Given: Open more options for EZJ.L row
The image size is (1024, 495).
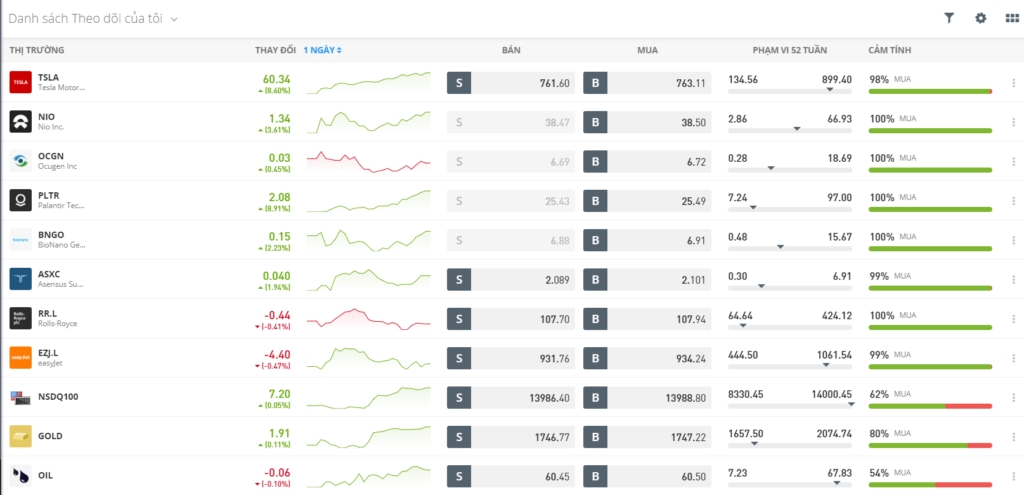Looking at the screenshot, I should (x=1014, y=358).
